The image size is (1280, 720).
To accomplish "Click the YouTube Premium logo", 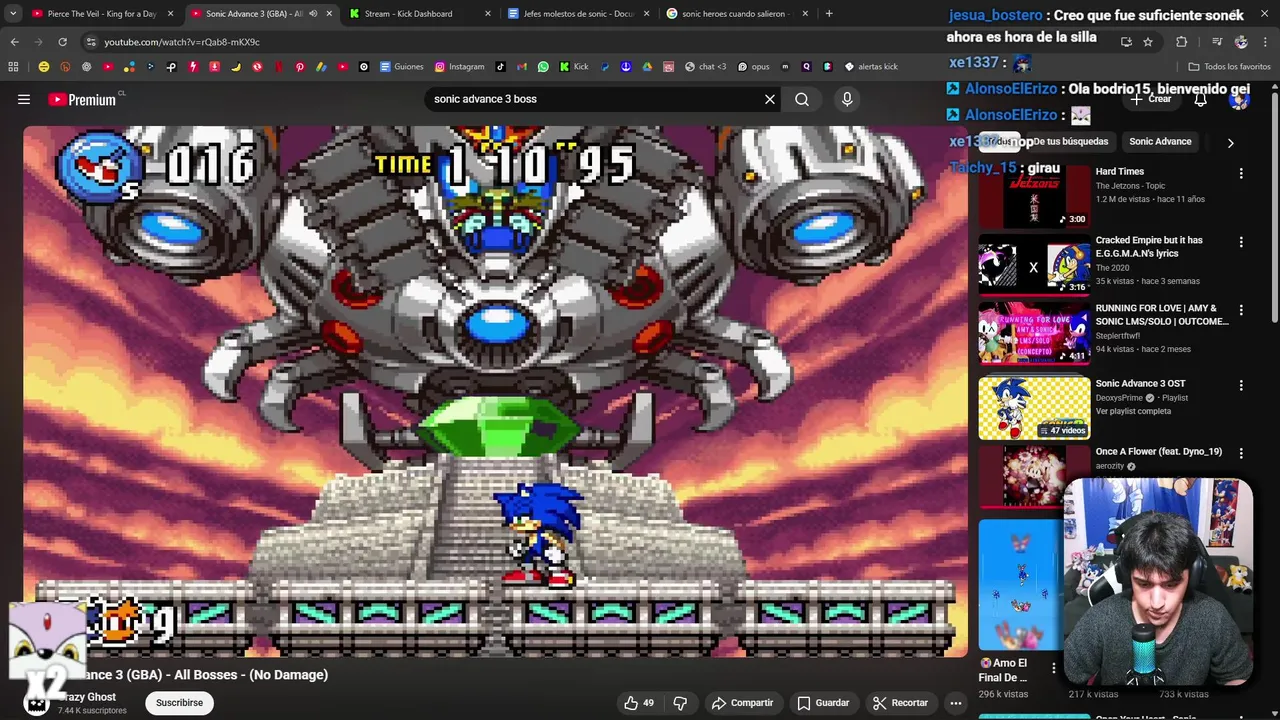I will pos(82,99).
